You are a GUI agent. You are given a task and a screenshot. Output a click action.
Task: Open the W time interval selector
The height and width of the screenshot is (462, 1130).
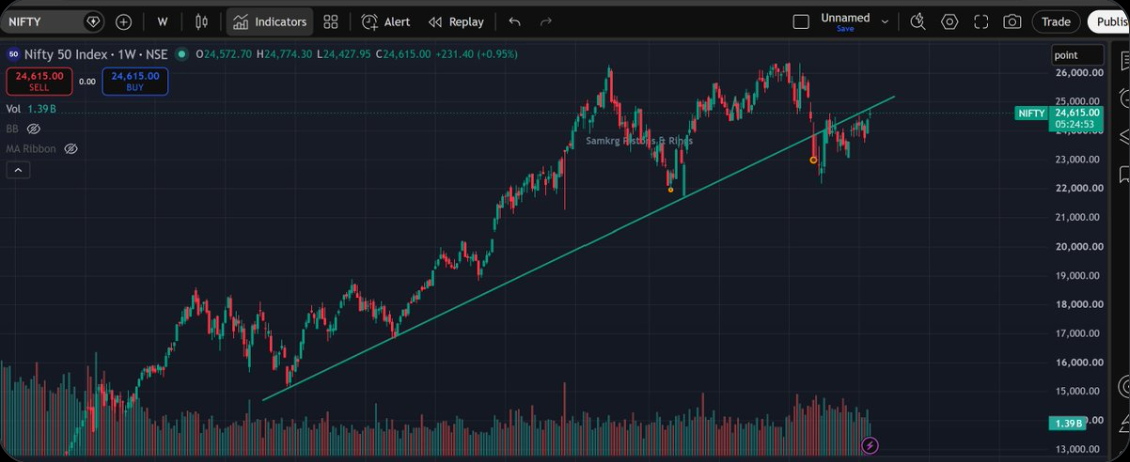coord(162,22)
